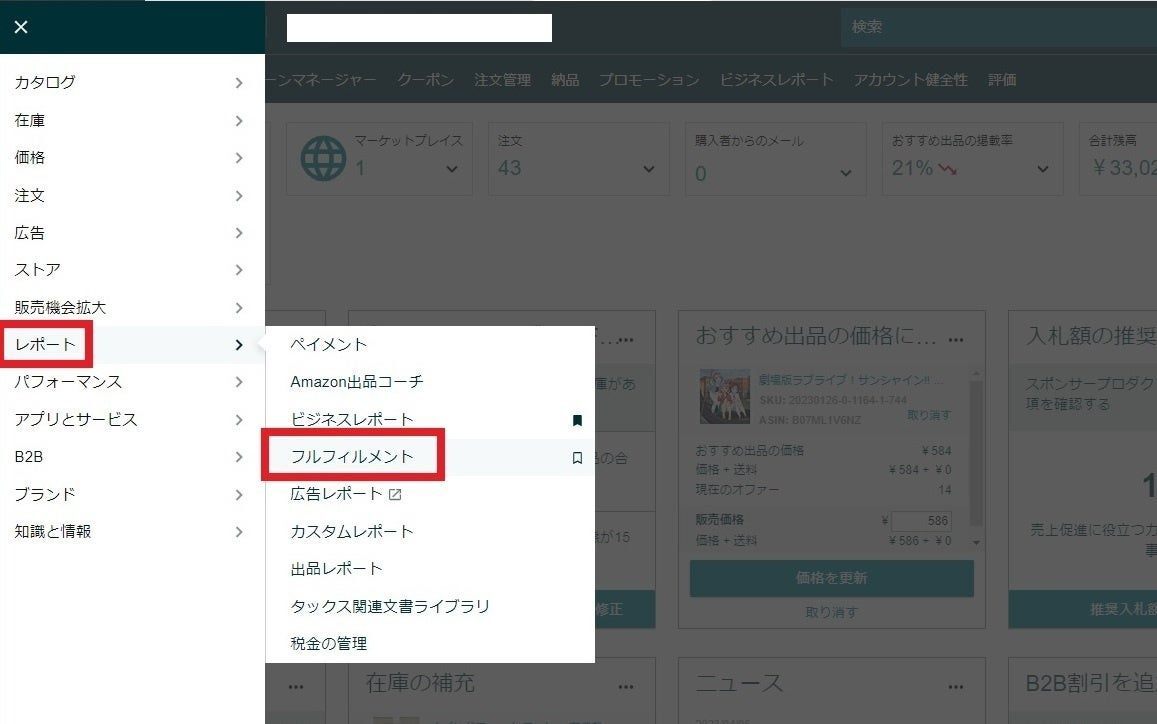Open アカウント健全性 in the top navigation
1157x724 pixels.
tap(911, 80)
